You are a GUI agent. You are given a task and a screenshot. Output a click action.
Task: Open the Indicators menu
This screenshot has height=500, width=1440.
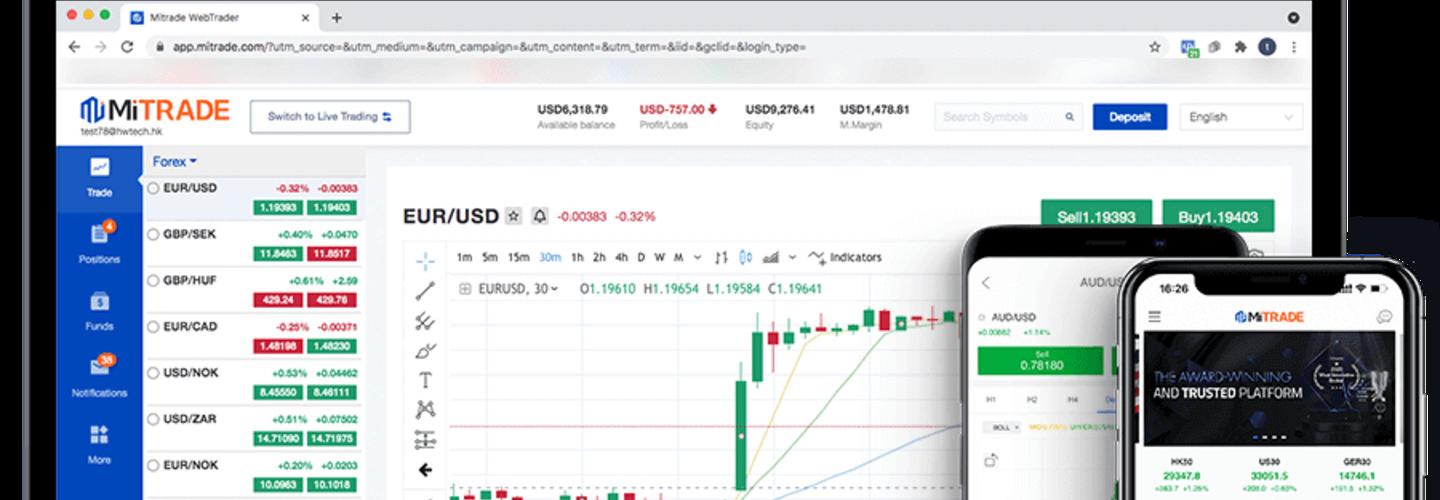tap(845, 257)
